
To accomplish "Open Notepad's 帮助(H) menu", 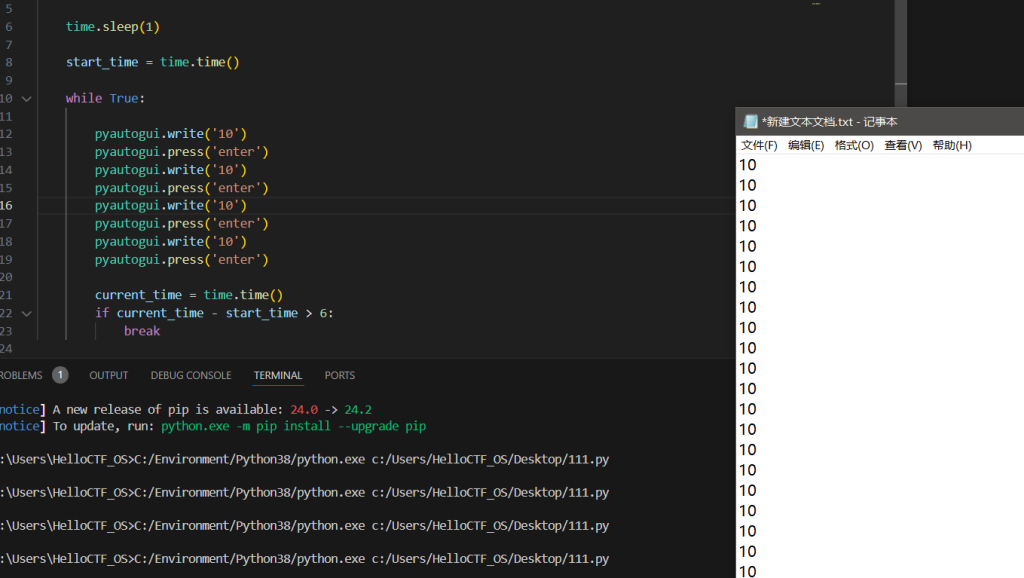I will point(952,145).
